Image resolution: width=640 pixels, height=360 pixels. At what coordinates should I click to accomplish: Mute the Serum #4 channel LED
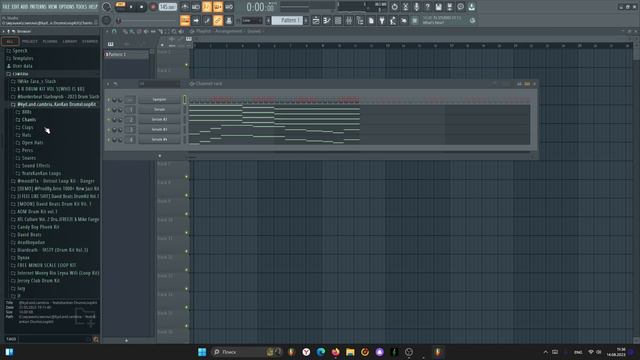tap(109, 140)
